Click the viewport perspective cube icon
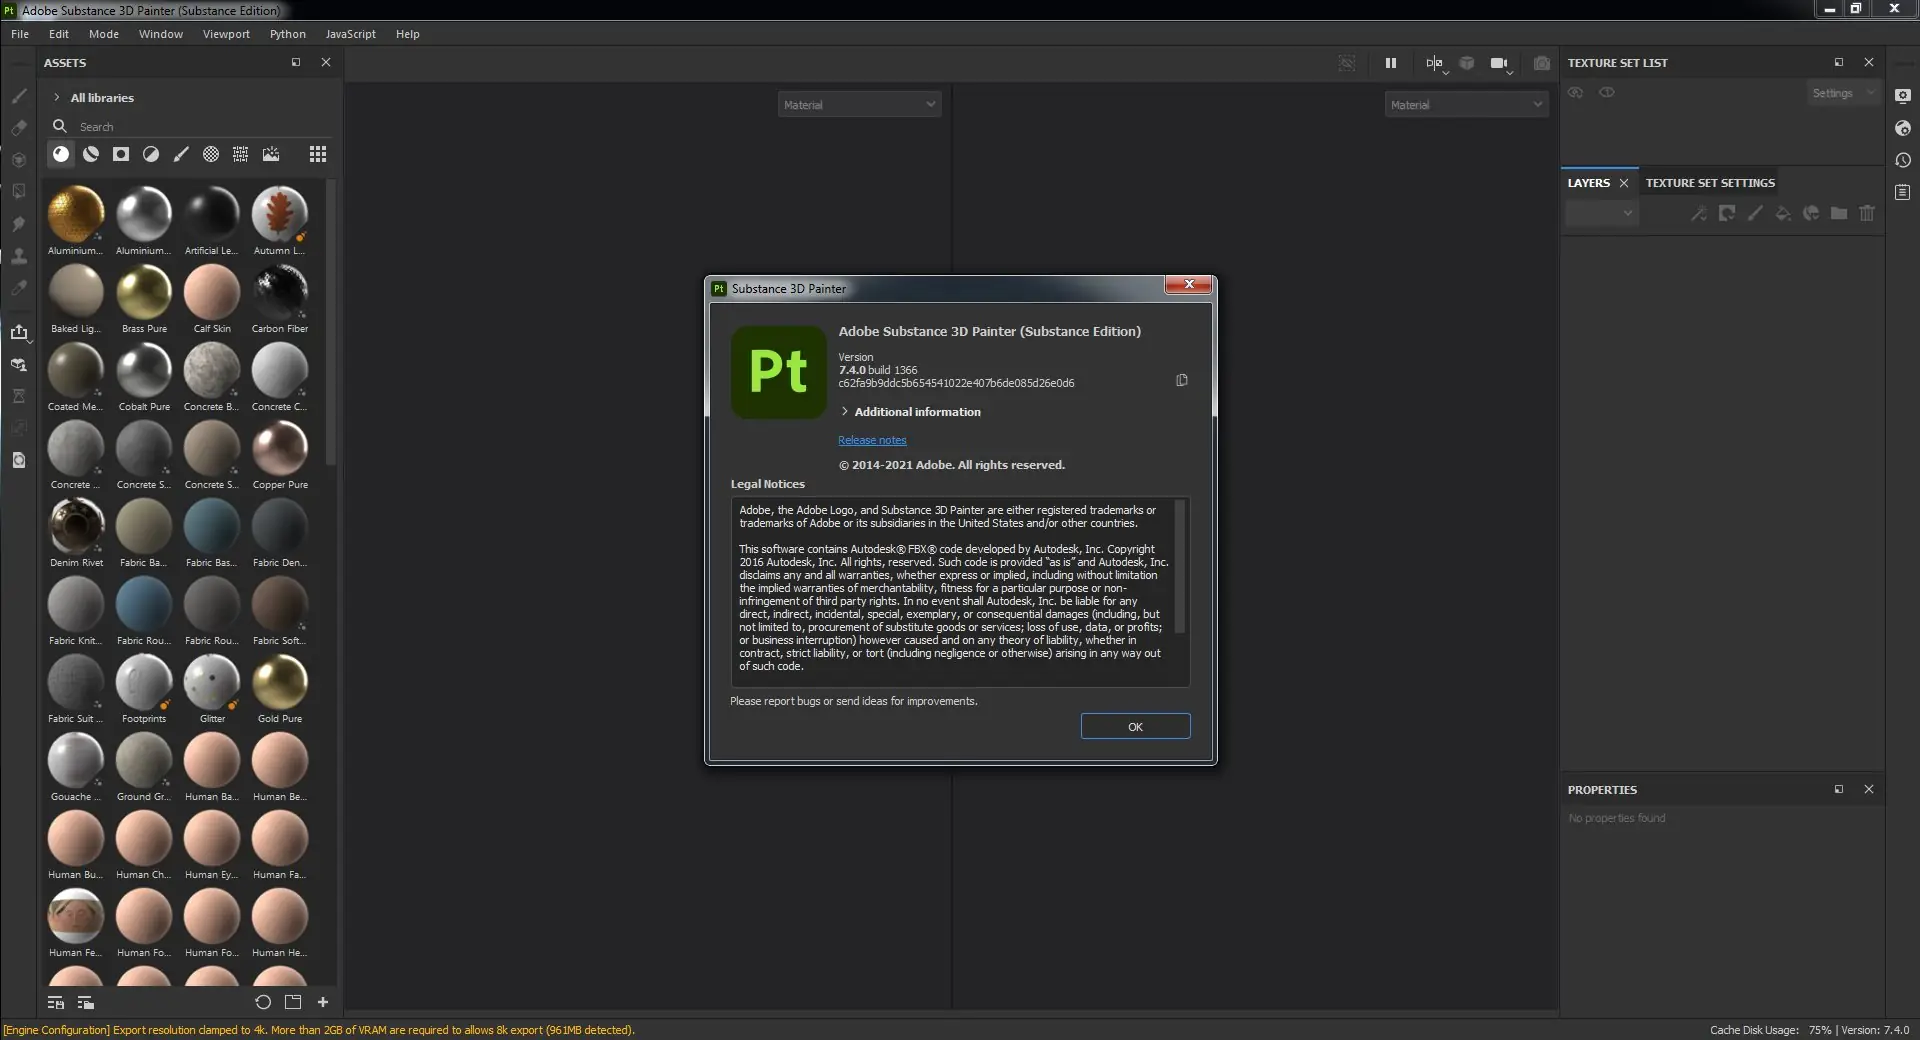This screenshot has height=1040, width=1920. (x=1467, y=63)
